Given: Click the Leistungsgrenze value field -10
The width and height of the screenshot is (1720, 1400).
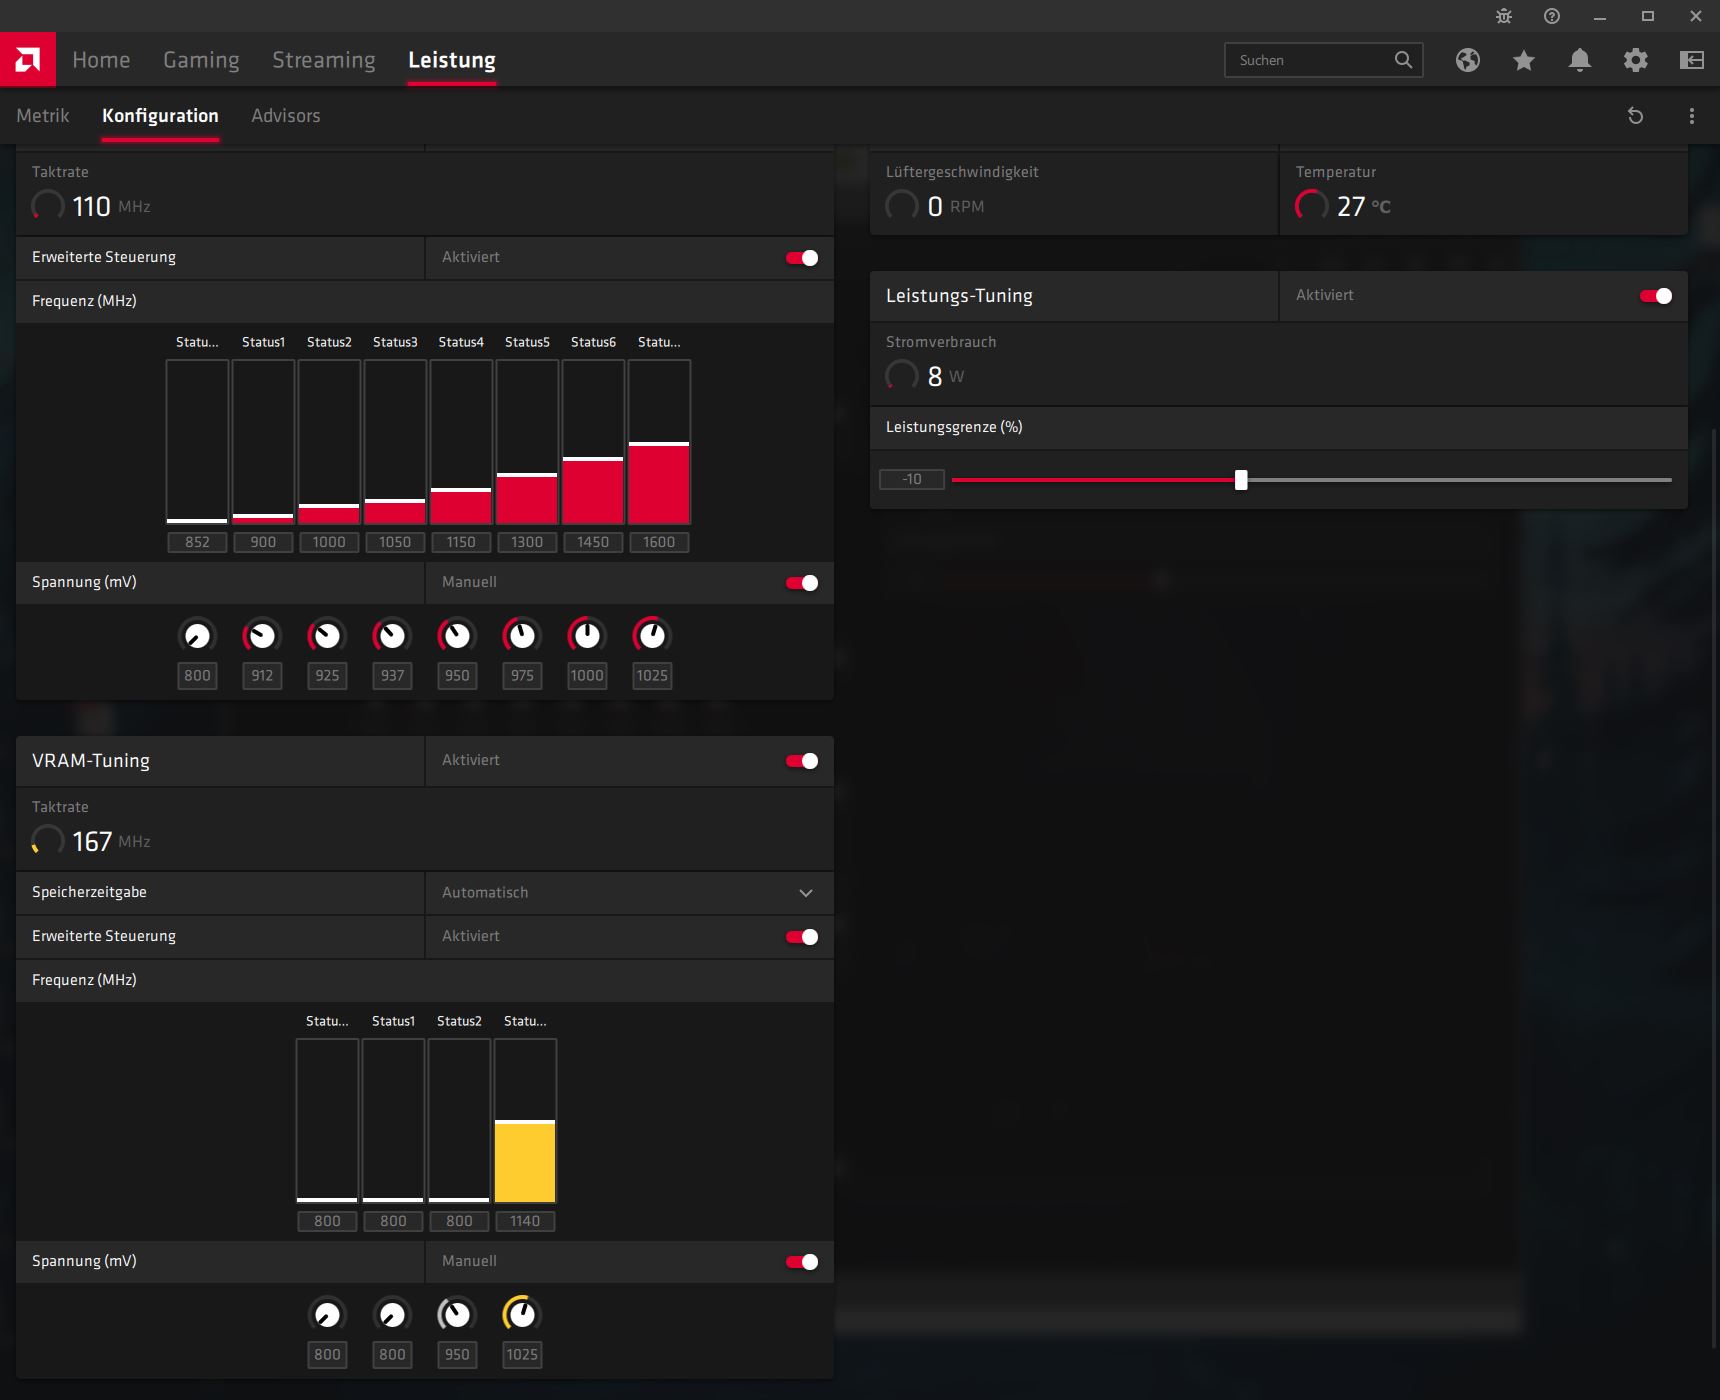Looking at the screenshot, I should pos(912,480).
